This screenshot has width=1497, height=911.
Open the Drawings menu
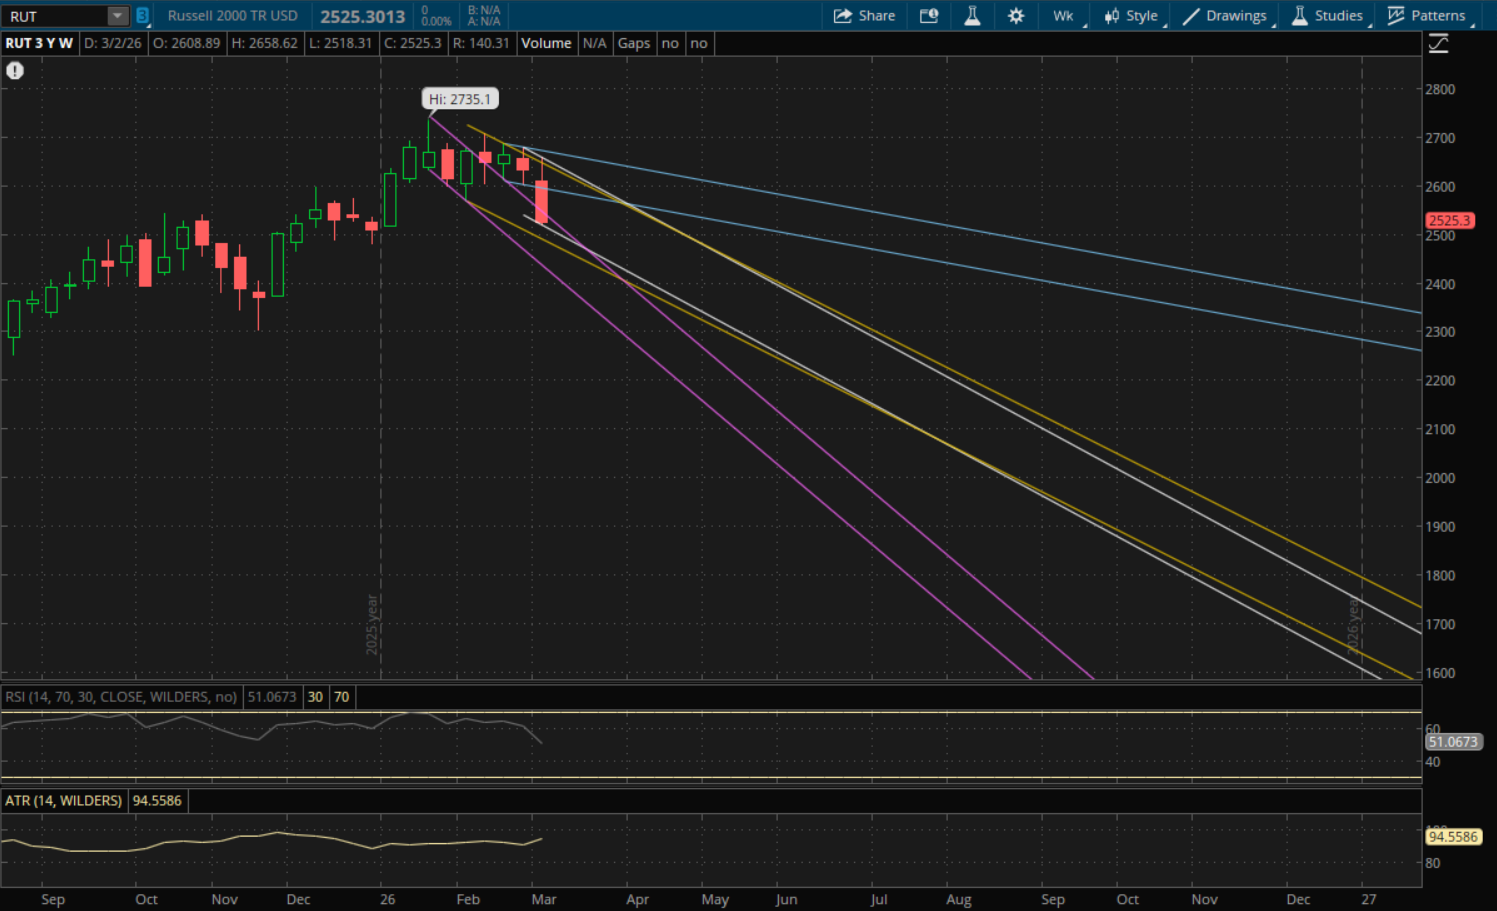click(x=1225, y=16)
